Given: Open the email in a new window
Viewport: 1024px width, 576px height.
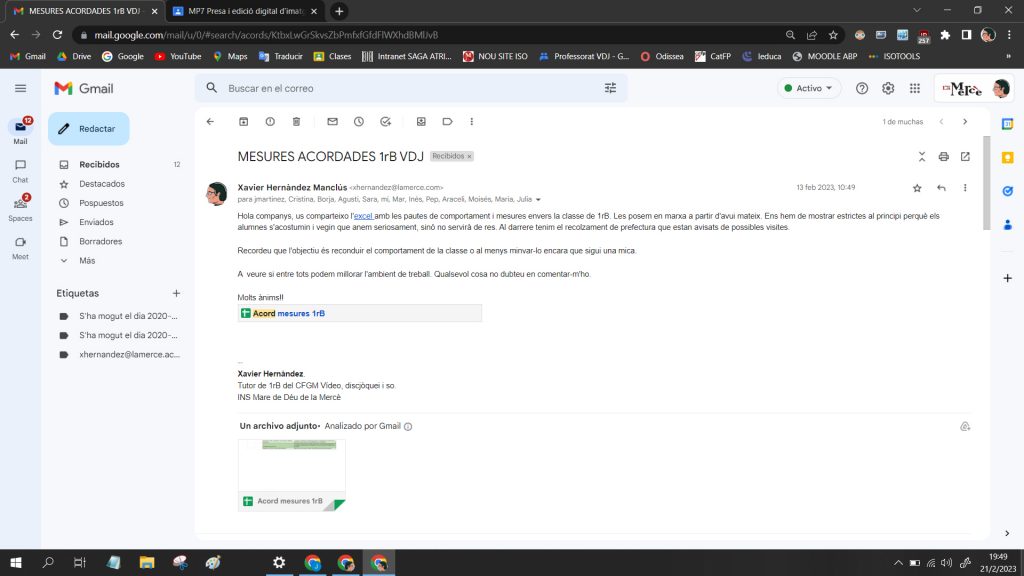Looking at the screenshot, I should tap(965, 157).
